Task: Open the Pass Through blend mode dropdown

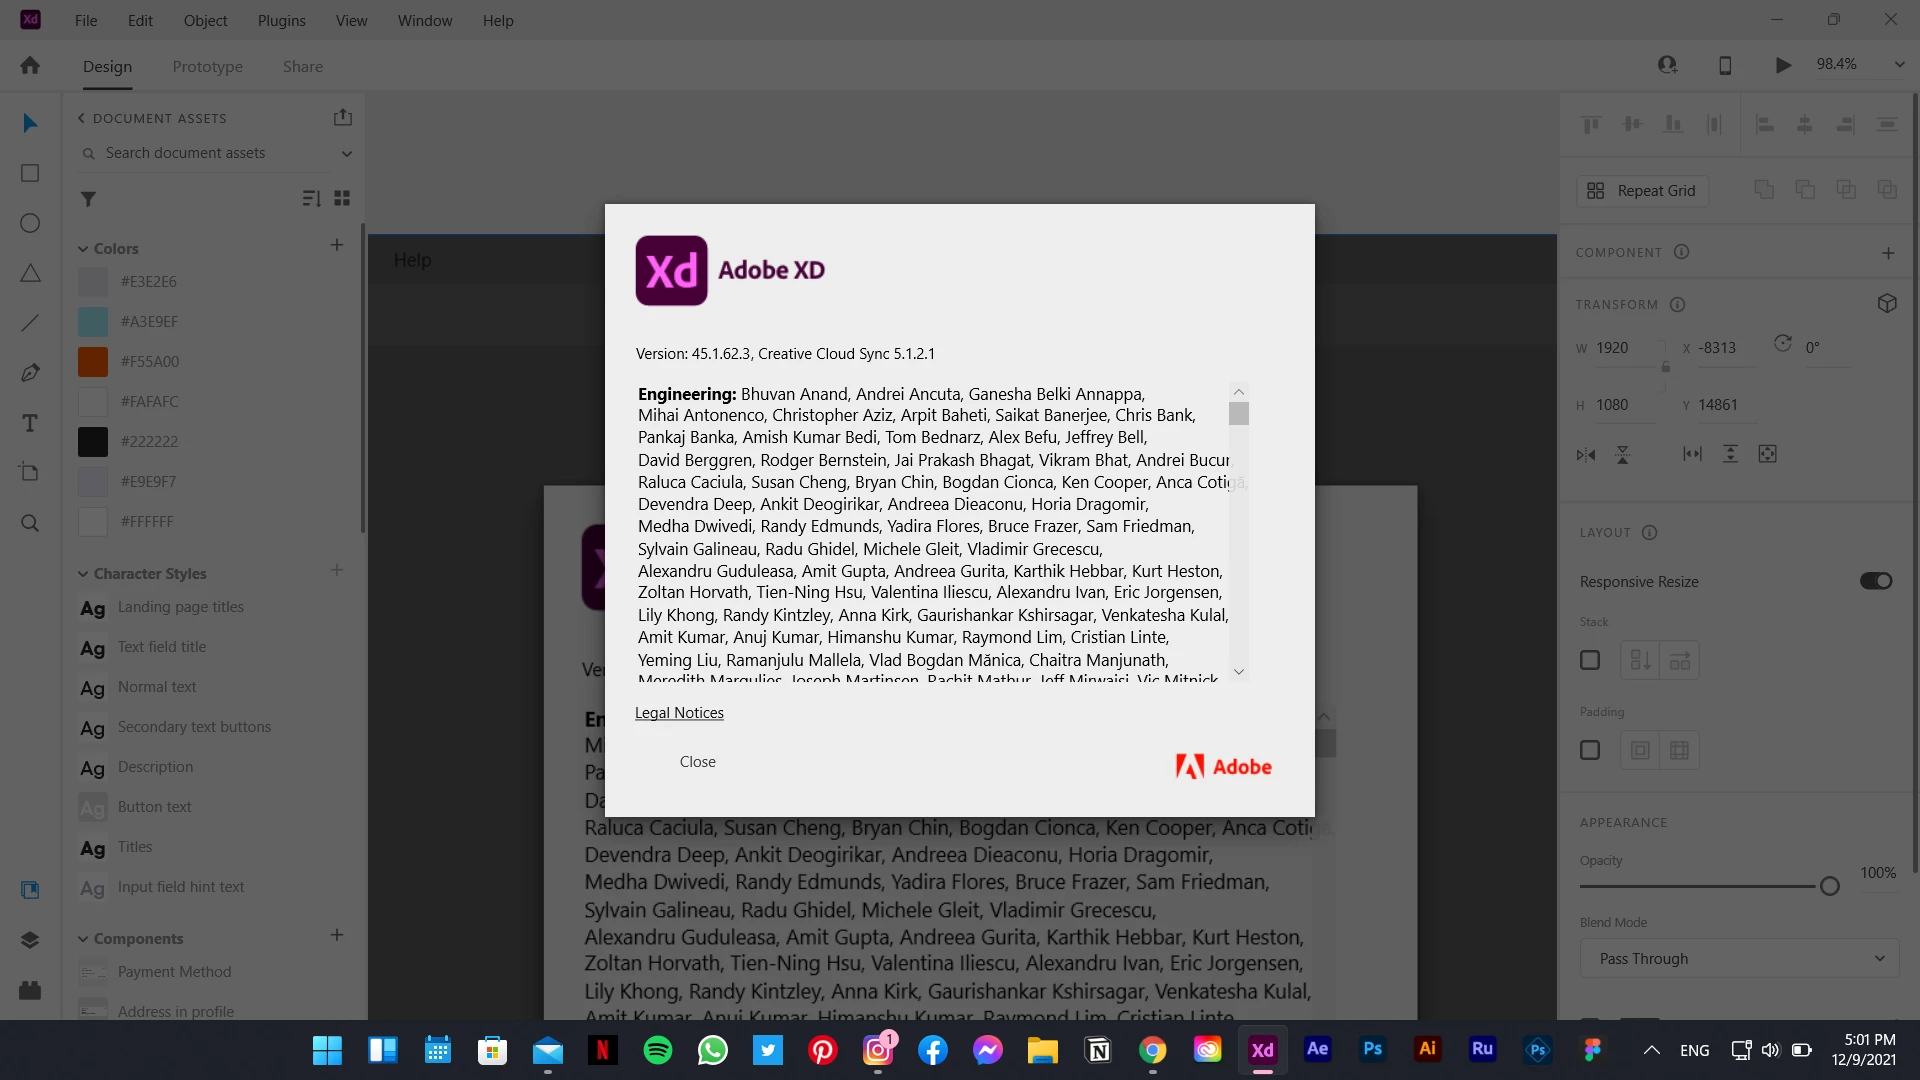Action: 1740,958
